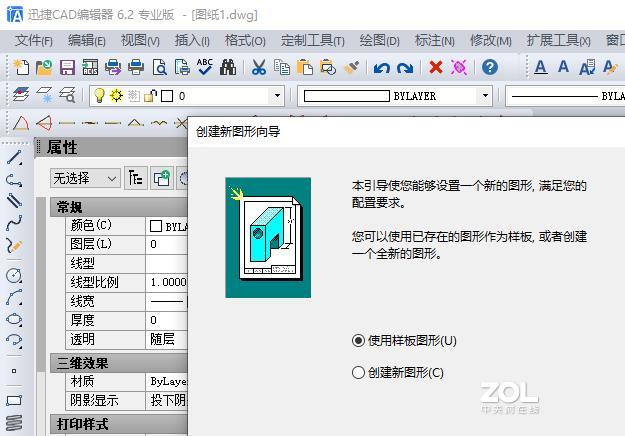The height and width of the screenshot is (436, 625).
Task: Click the Redo arrow
Action: pos(405,68)
